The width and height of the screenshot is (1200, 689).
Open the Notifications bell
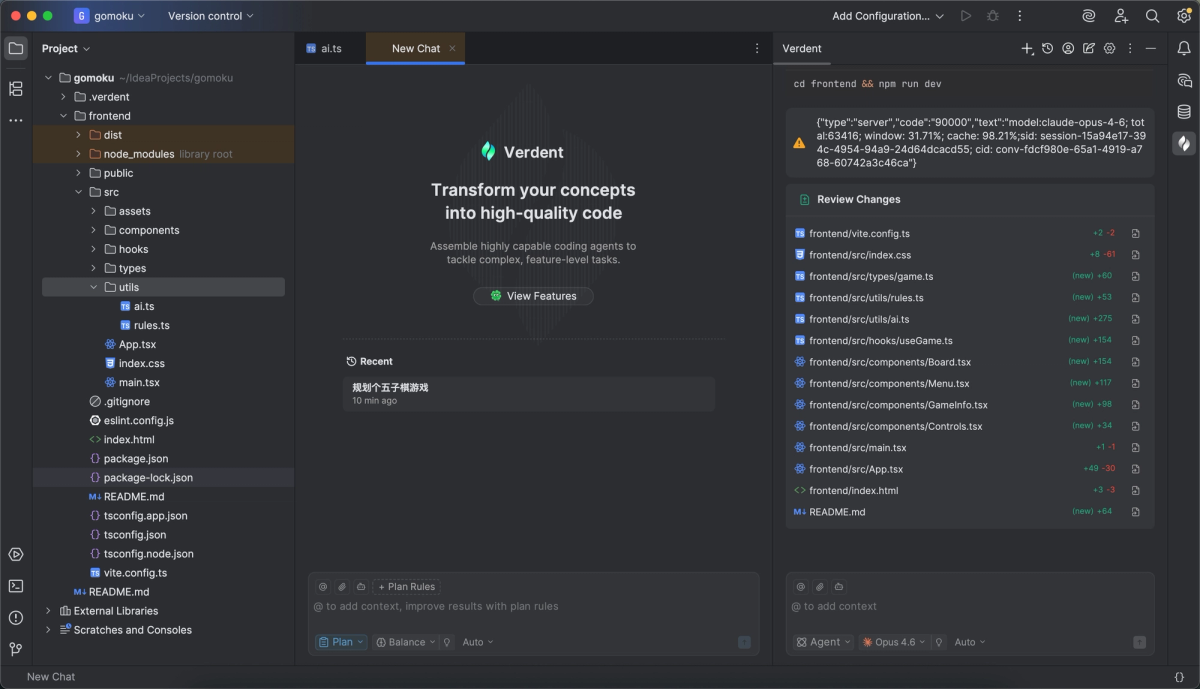click(1184, 48)
